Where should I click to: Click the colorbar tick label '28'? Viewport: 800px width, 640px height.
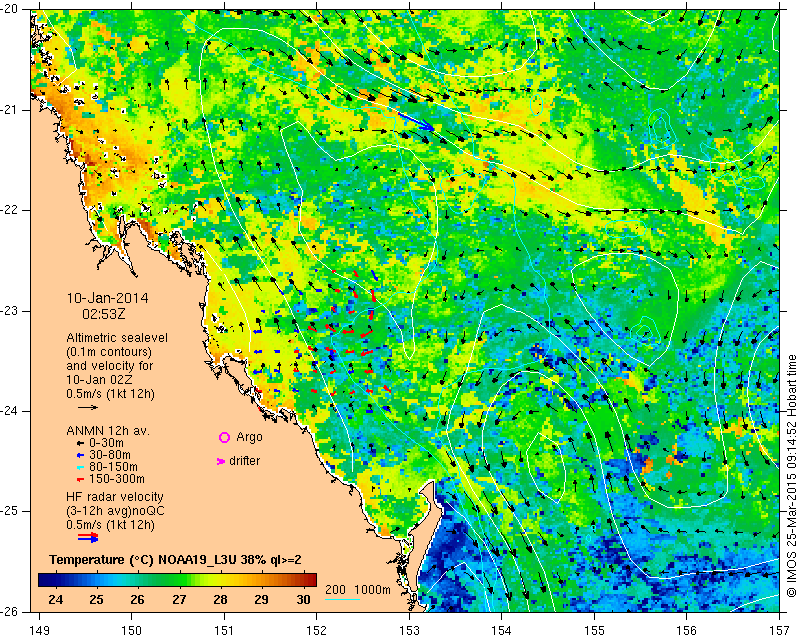220,599
